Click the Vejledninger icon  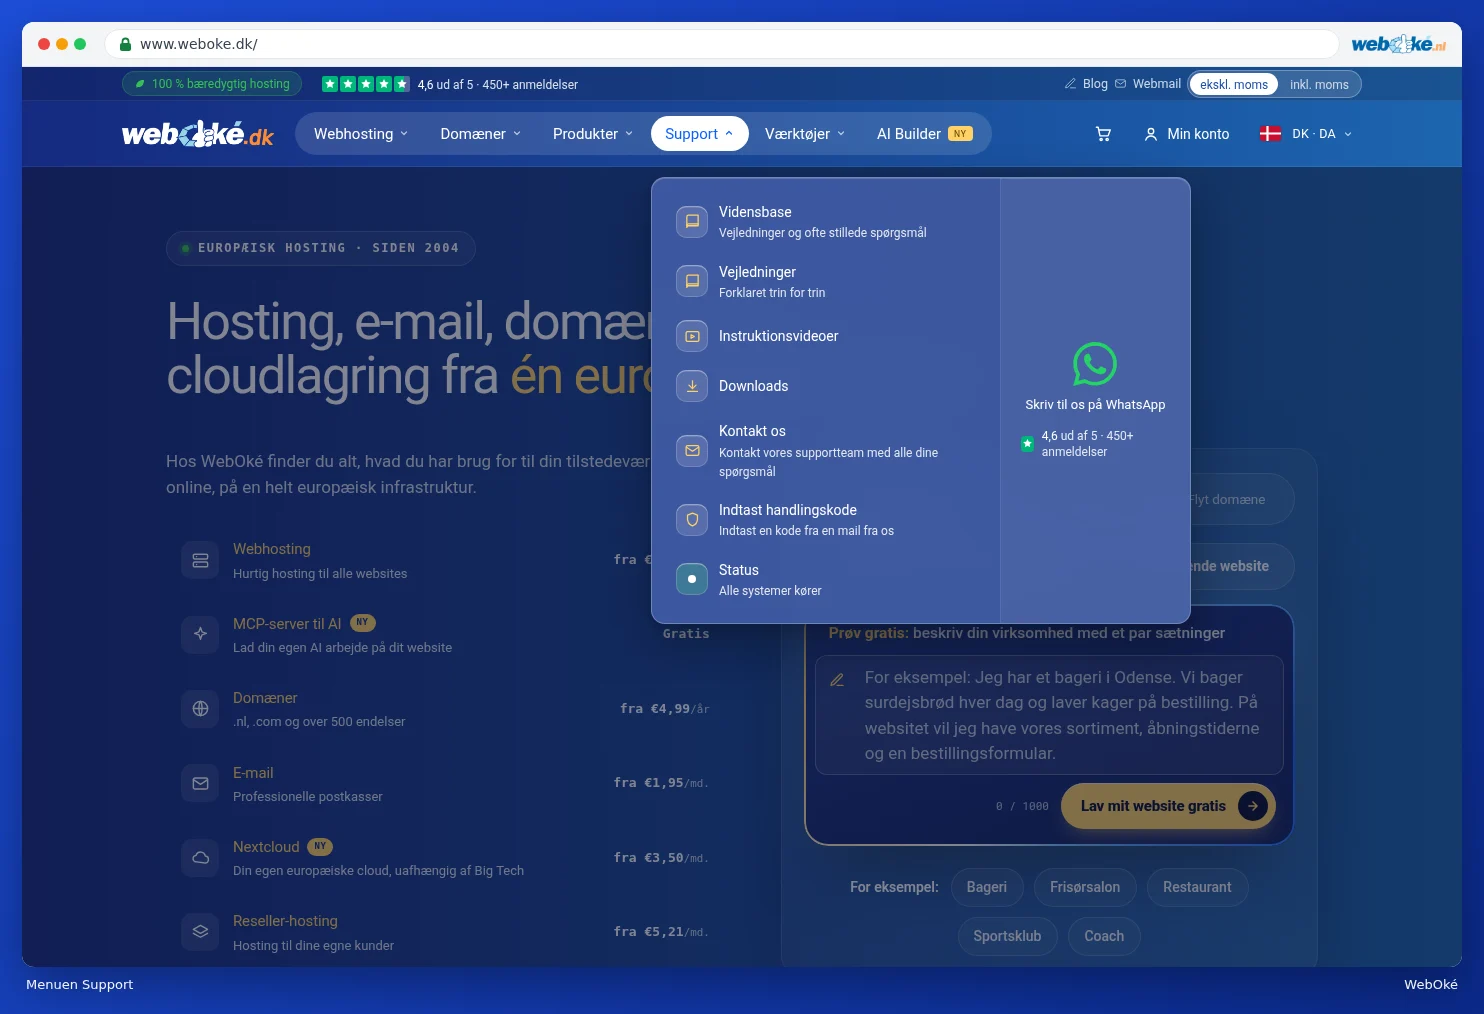(x=692, y=282)
